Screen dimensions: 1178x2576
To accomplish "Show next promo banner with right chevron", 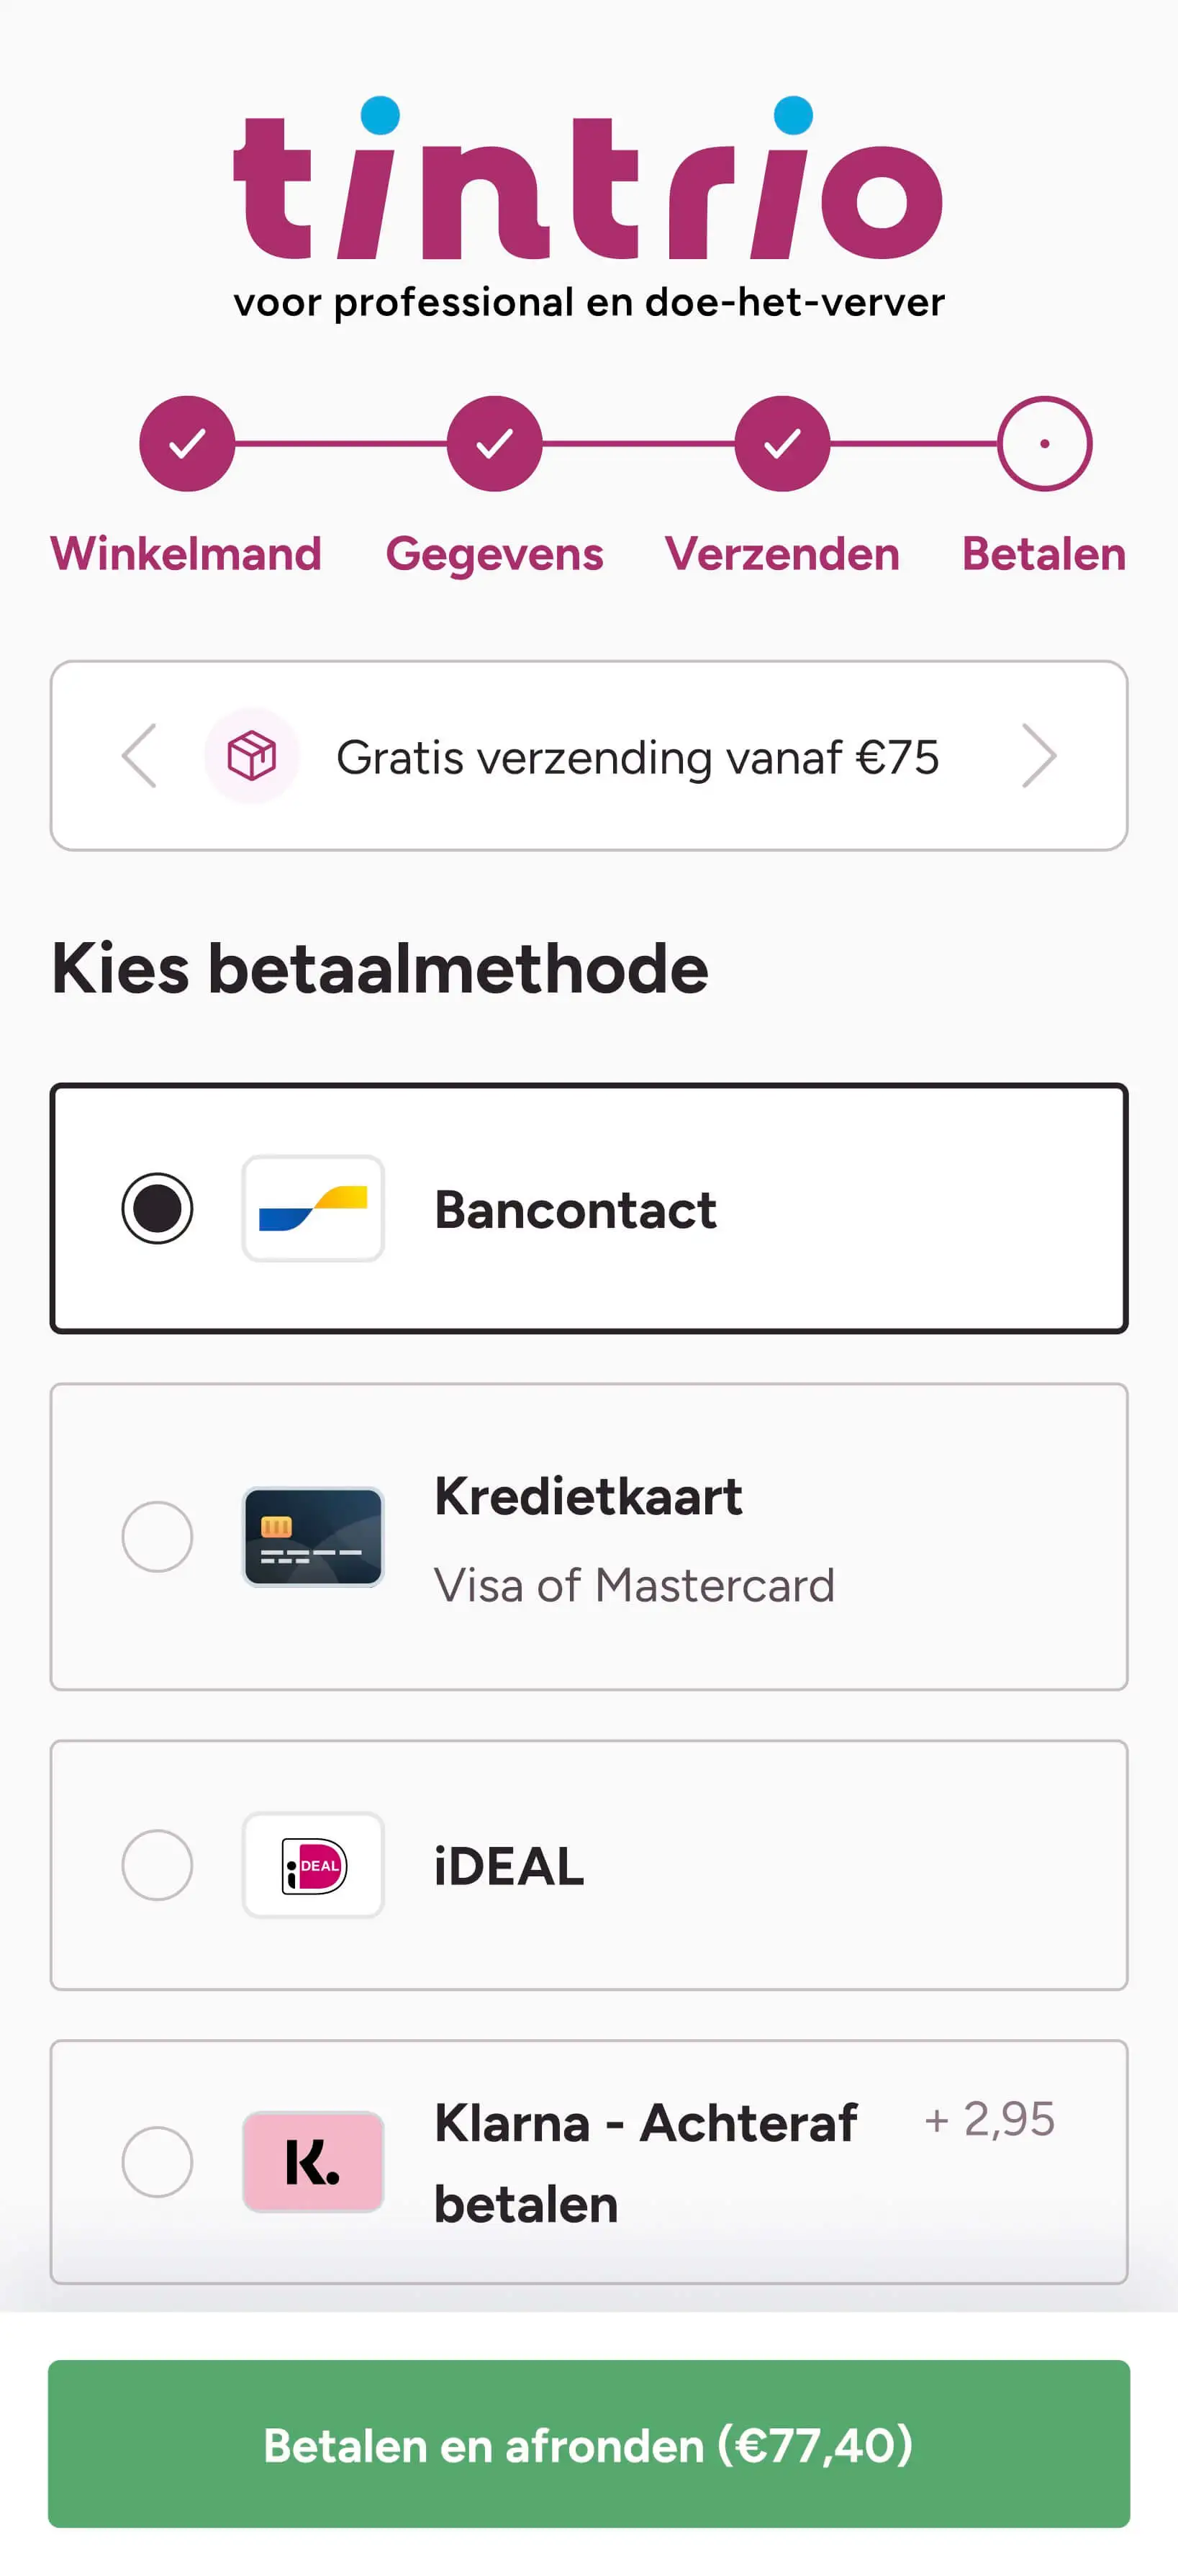I will click(1039, 755).
